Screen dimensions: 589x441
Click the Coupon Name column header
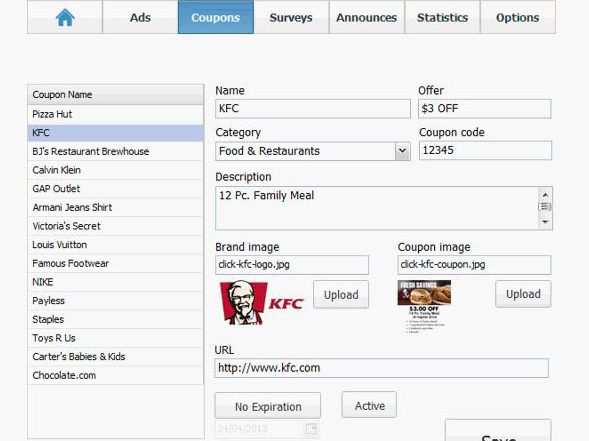pyautogui.click(x=115, y=95)
